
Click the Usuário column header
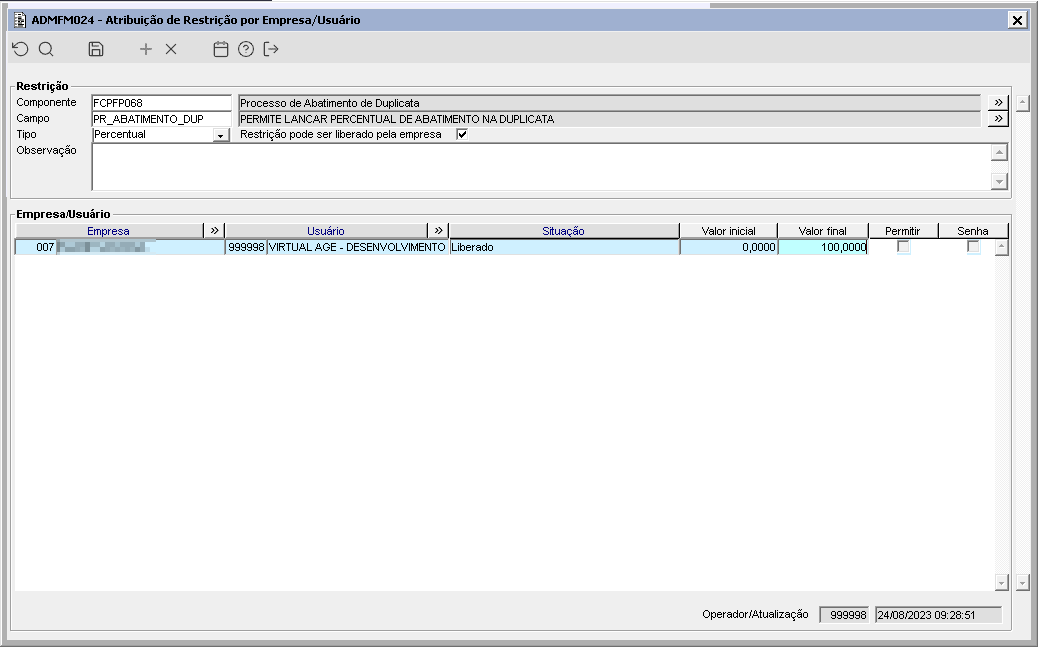tap(326, 230)
